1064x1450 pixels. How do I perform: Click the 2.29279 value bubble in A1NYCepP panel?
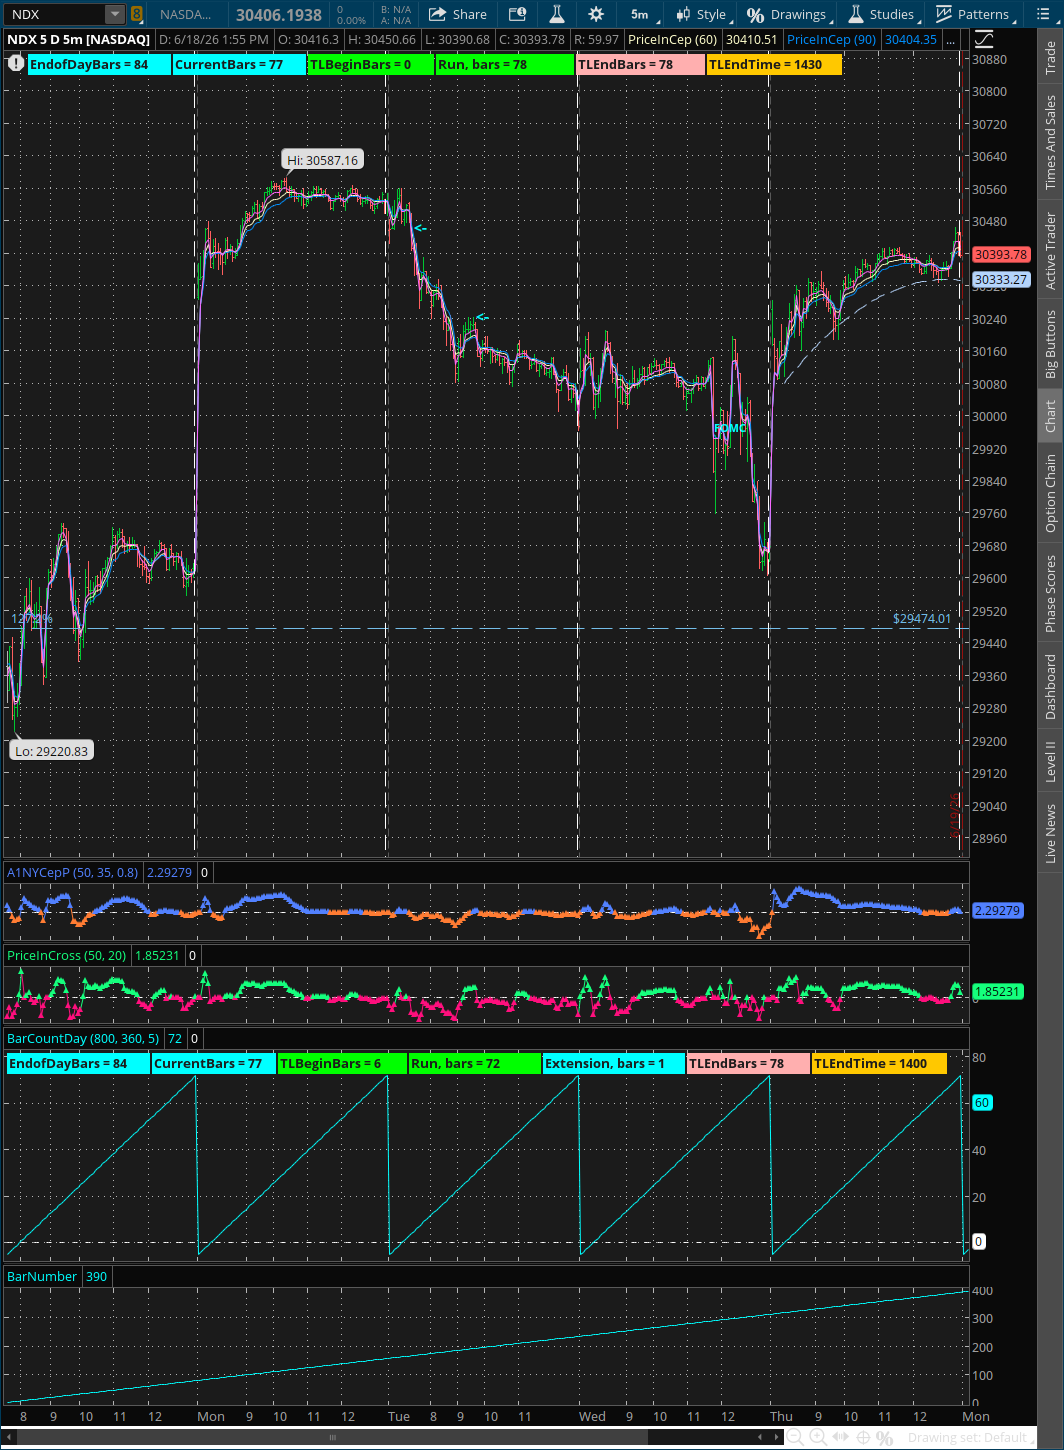(x=997, y=910)
